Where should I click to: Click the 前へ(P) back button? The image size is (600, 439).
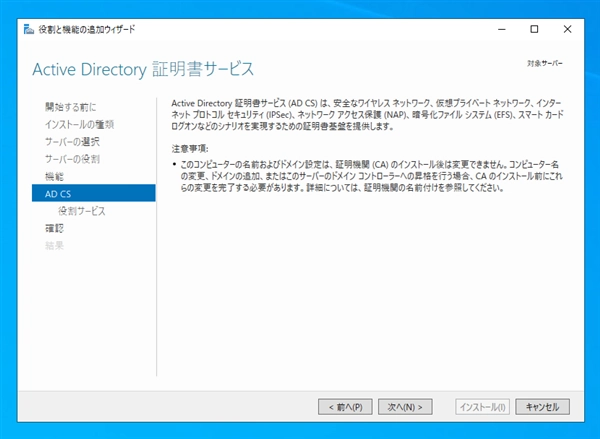[x=345, y=407]
